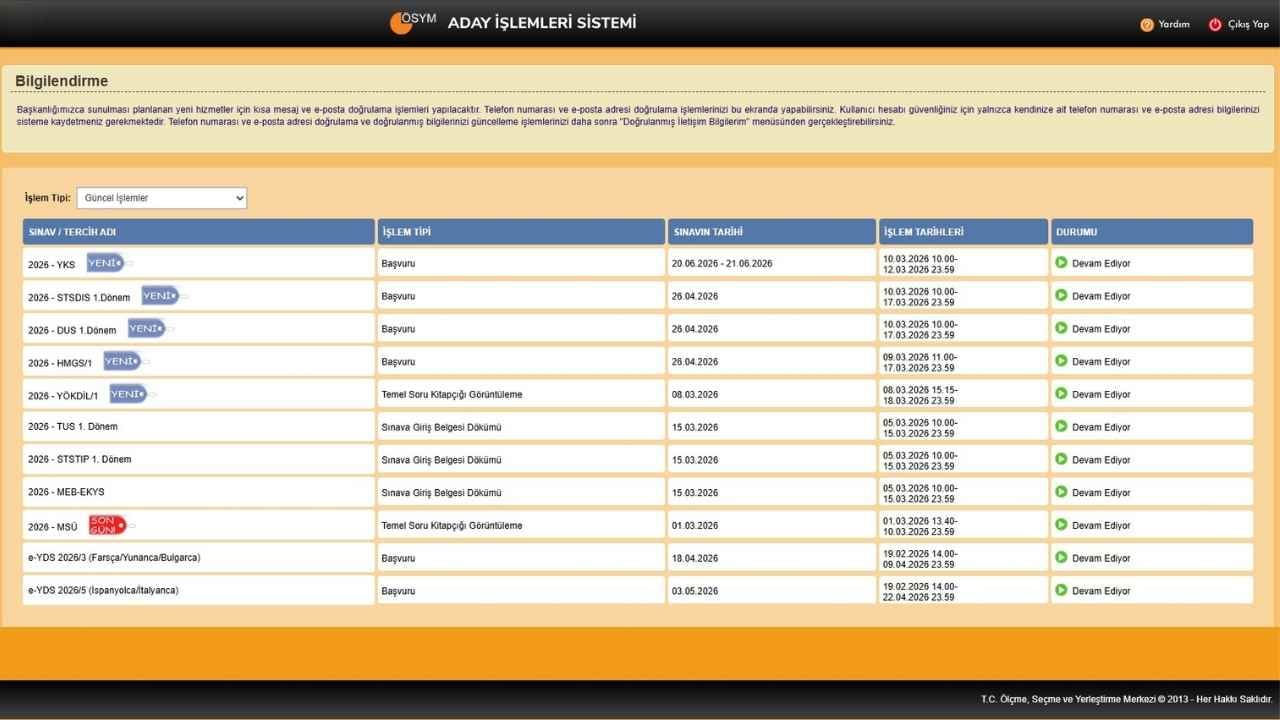Click green status icon for e-YDS 2026/5 row
This screenshot has height=720, width=1280.
point(1061,590)
